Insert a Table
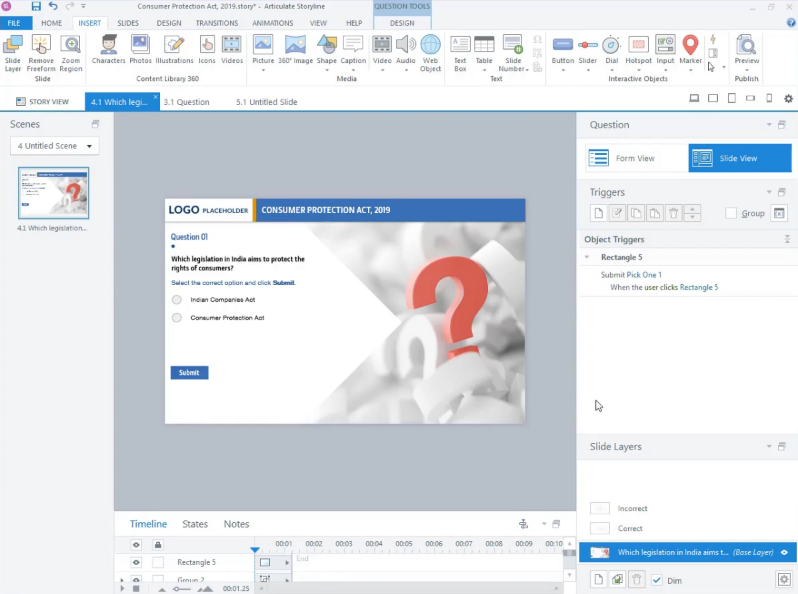 point(484,49)
